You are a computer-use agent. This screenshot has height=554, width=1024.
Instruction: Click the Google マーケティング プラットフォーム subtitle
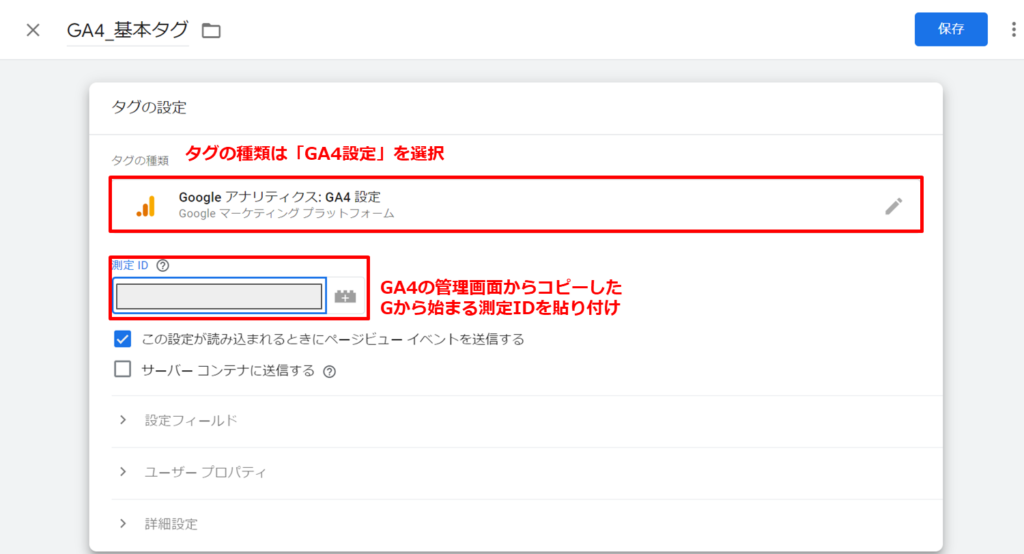pyautogui.click(x=286, y=214)
